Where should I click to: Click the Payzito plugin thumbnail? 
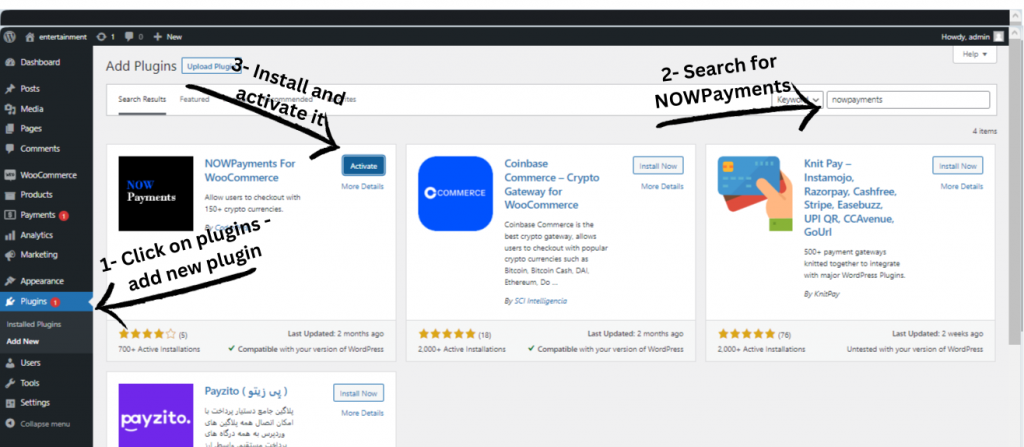click(x=156, y=415)
